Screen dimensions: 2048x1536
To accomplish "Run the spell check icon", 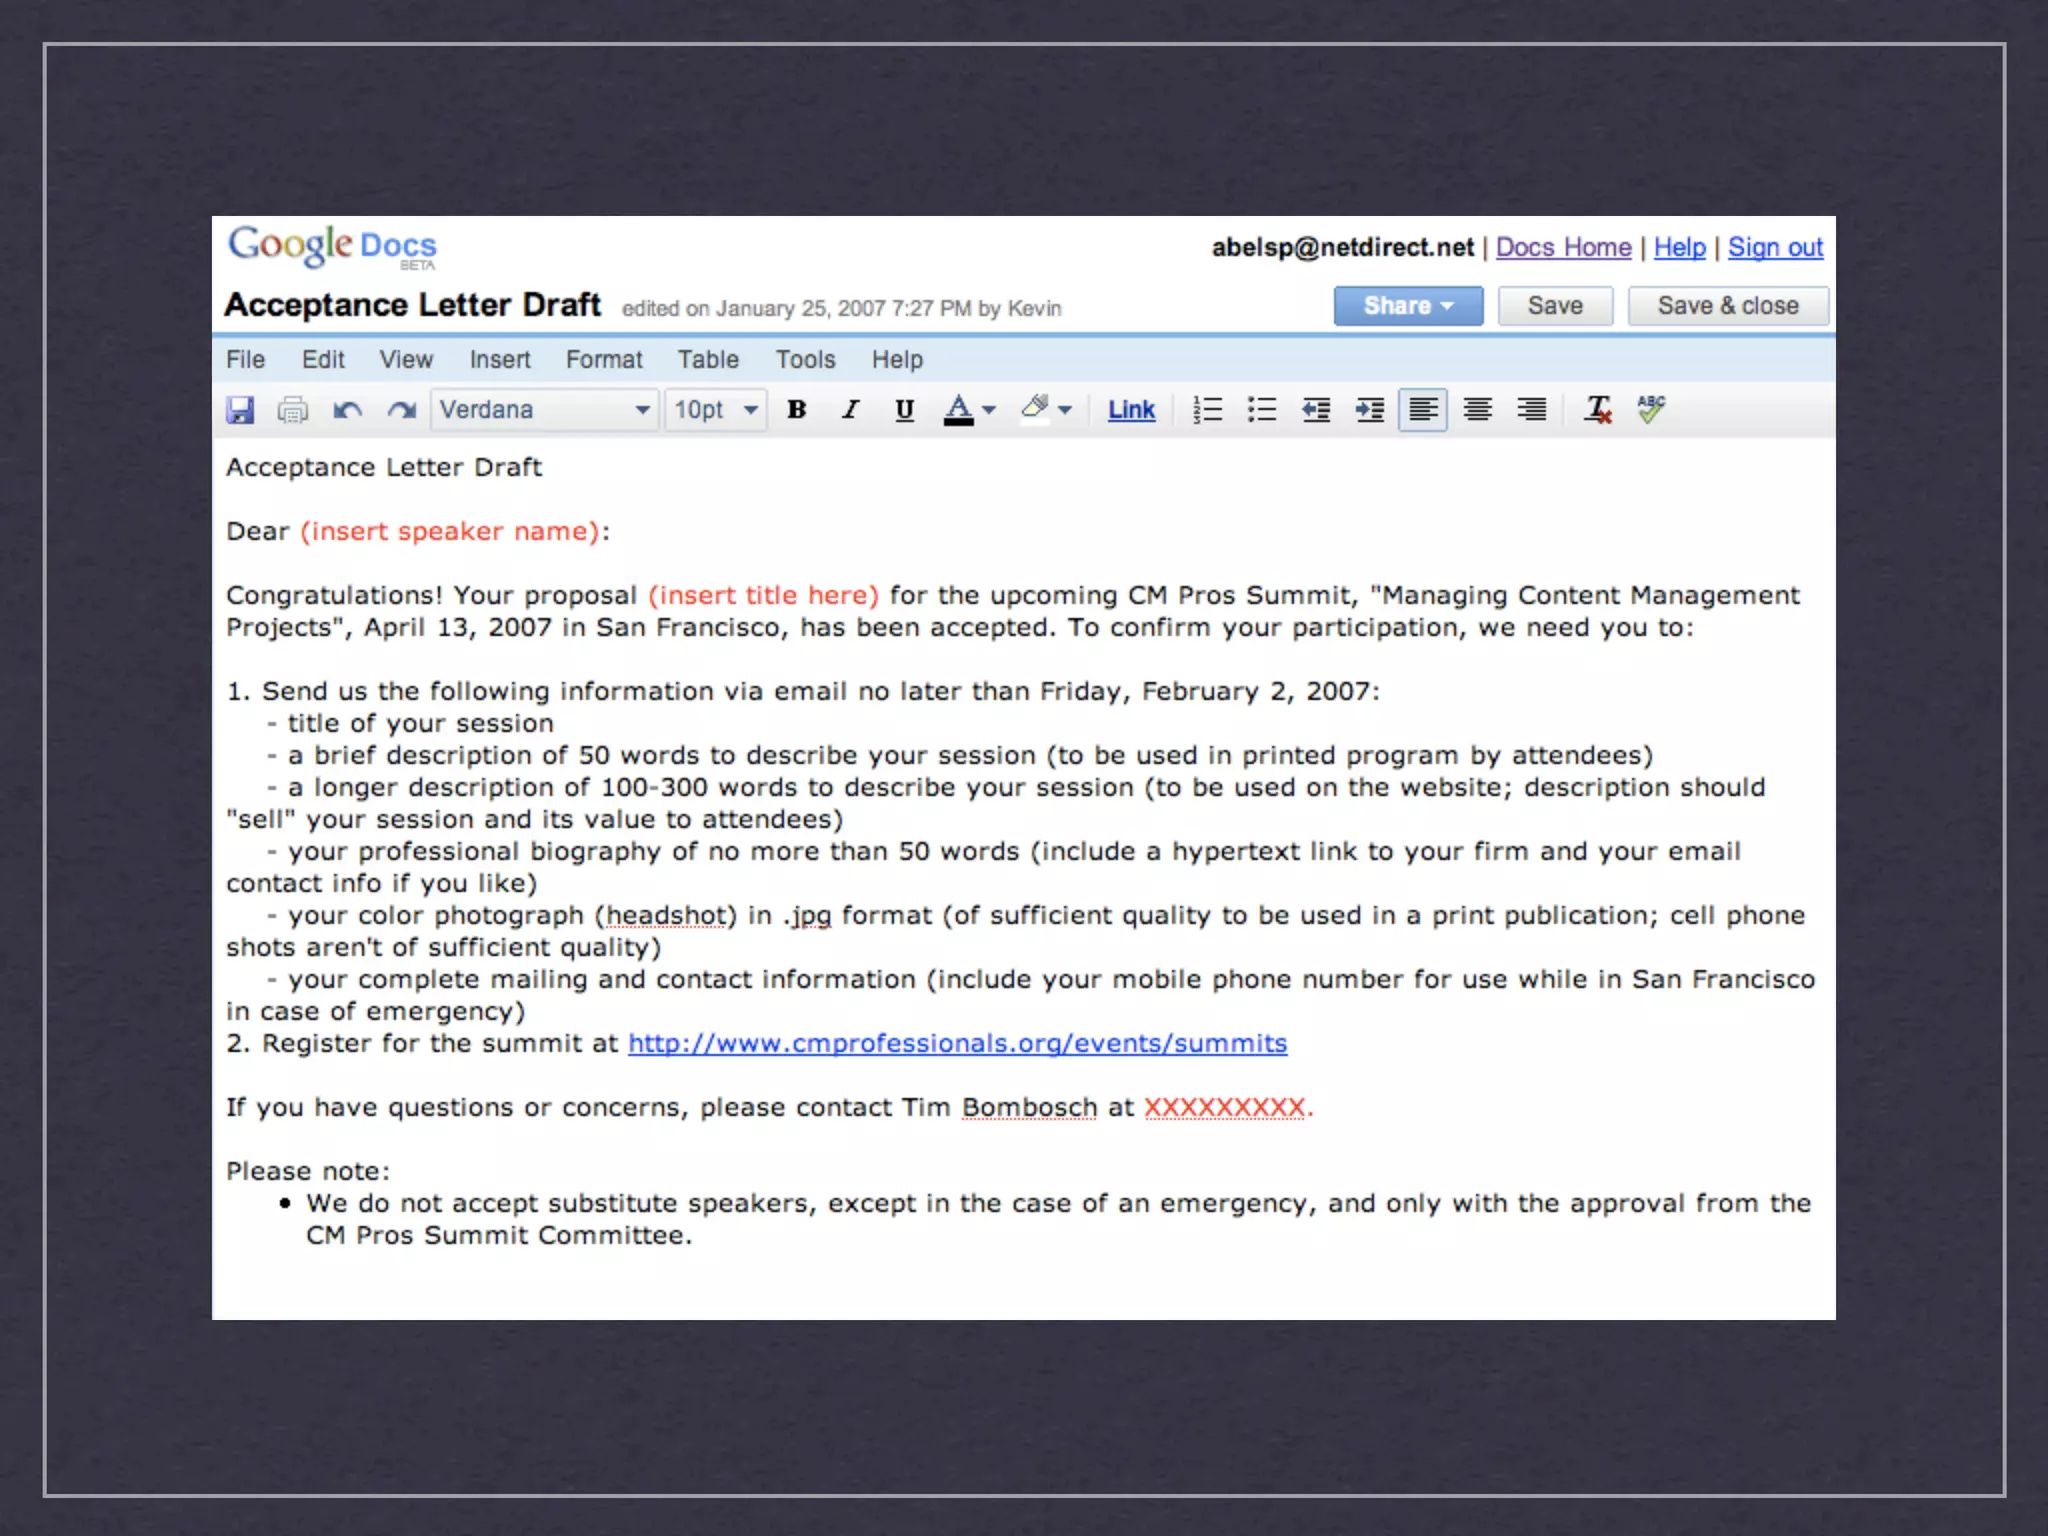I will [1651, 410].
